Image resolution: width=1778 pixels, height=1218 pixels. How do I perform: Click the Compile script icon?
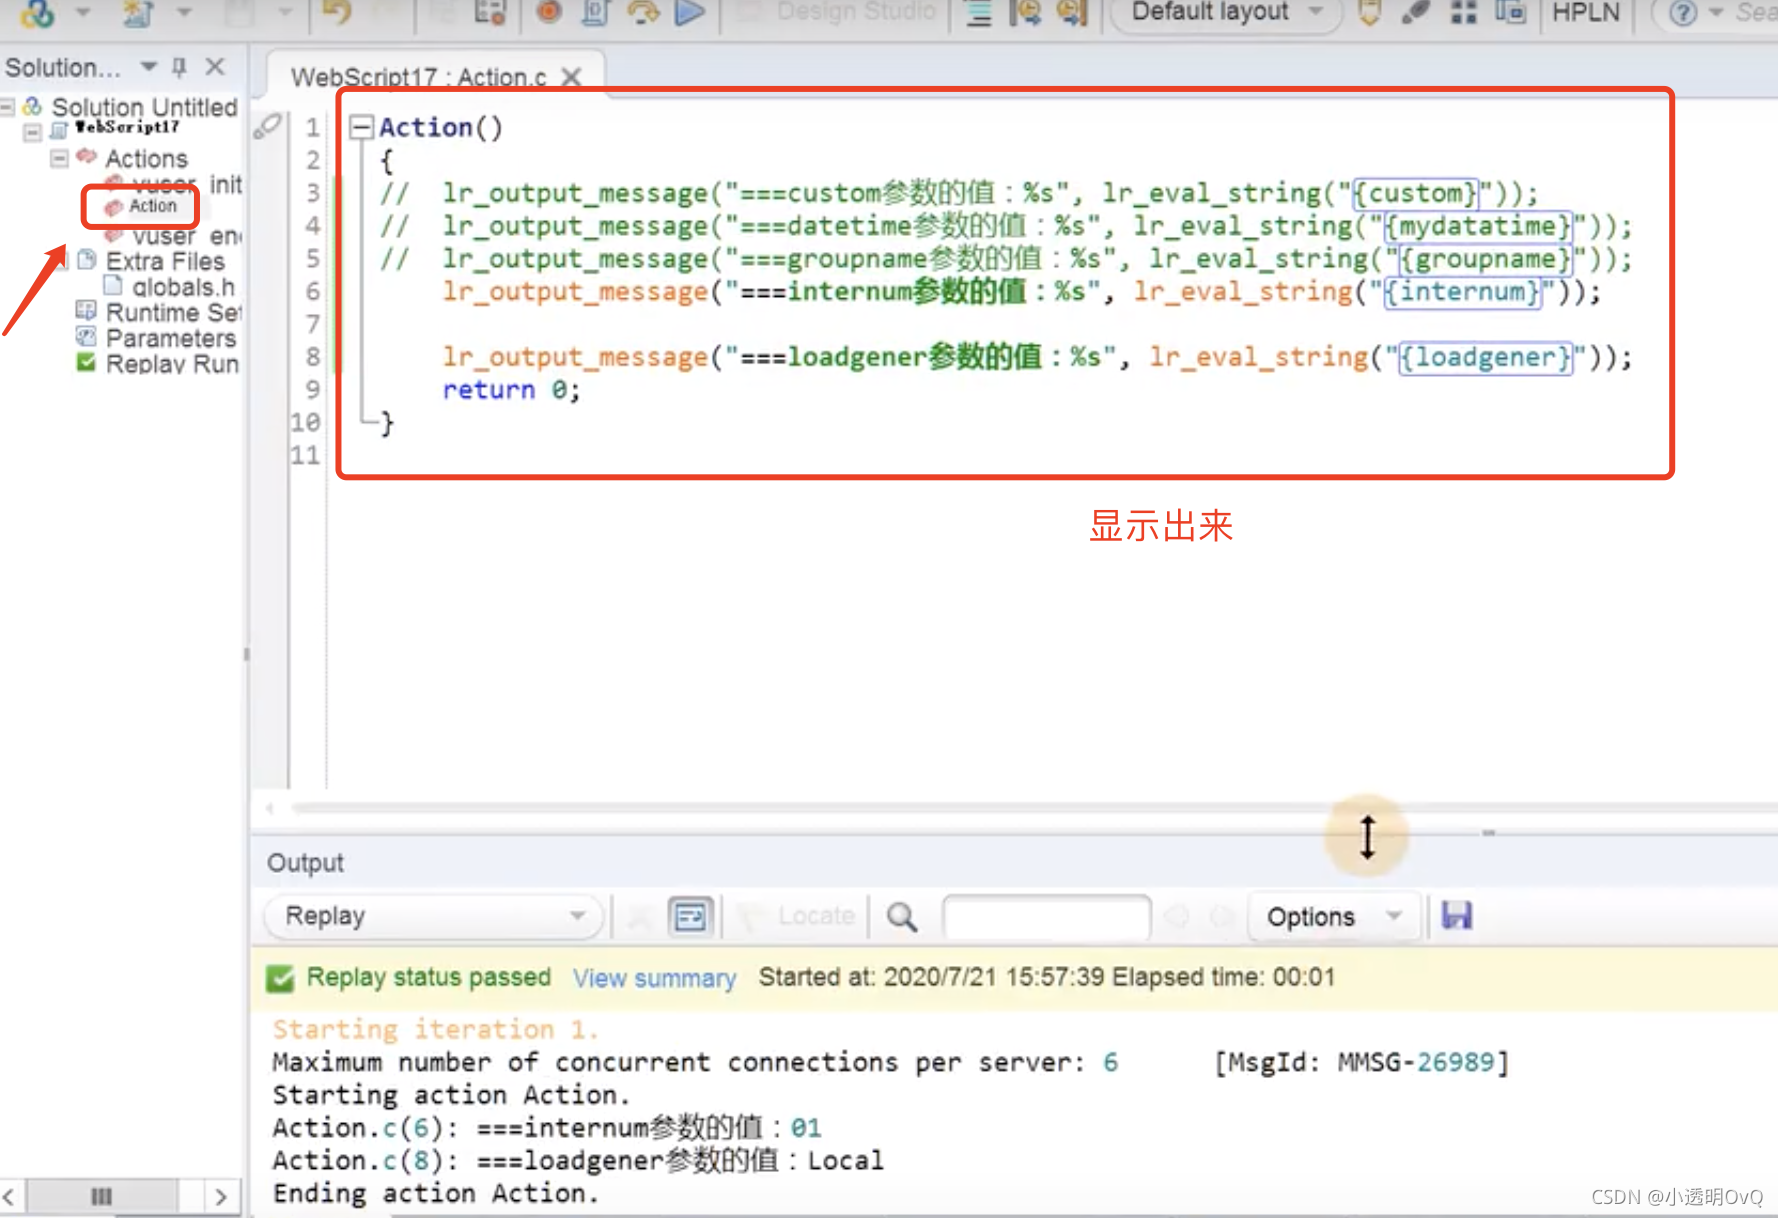coord(595,12)
